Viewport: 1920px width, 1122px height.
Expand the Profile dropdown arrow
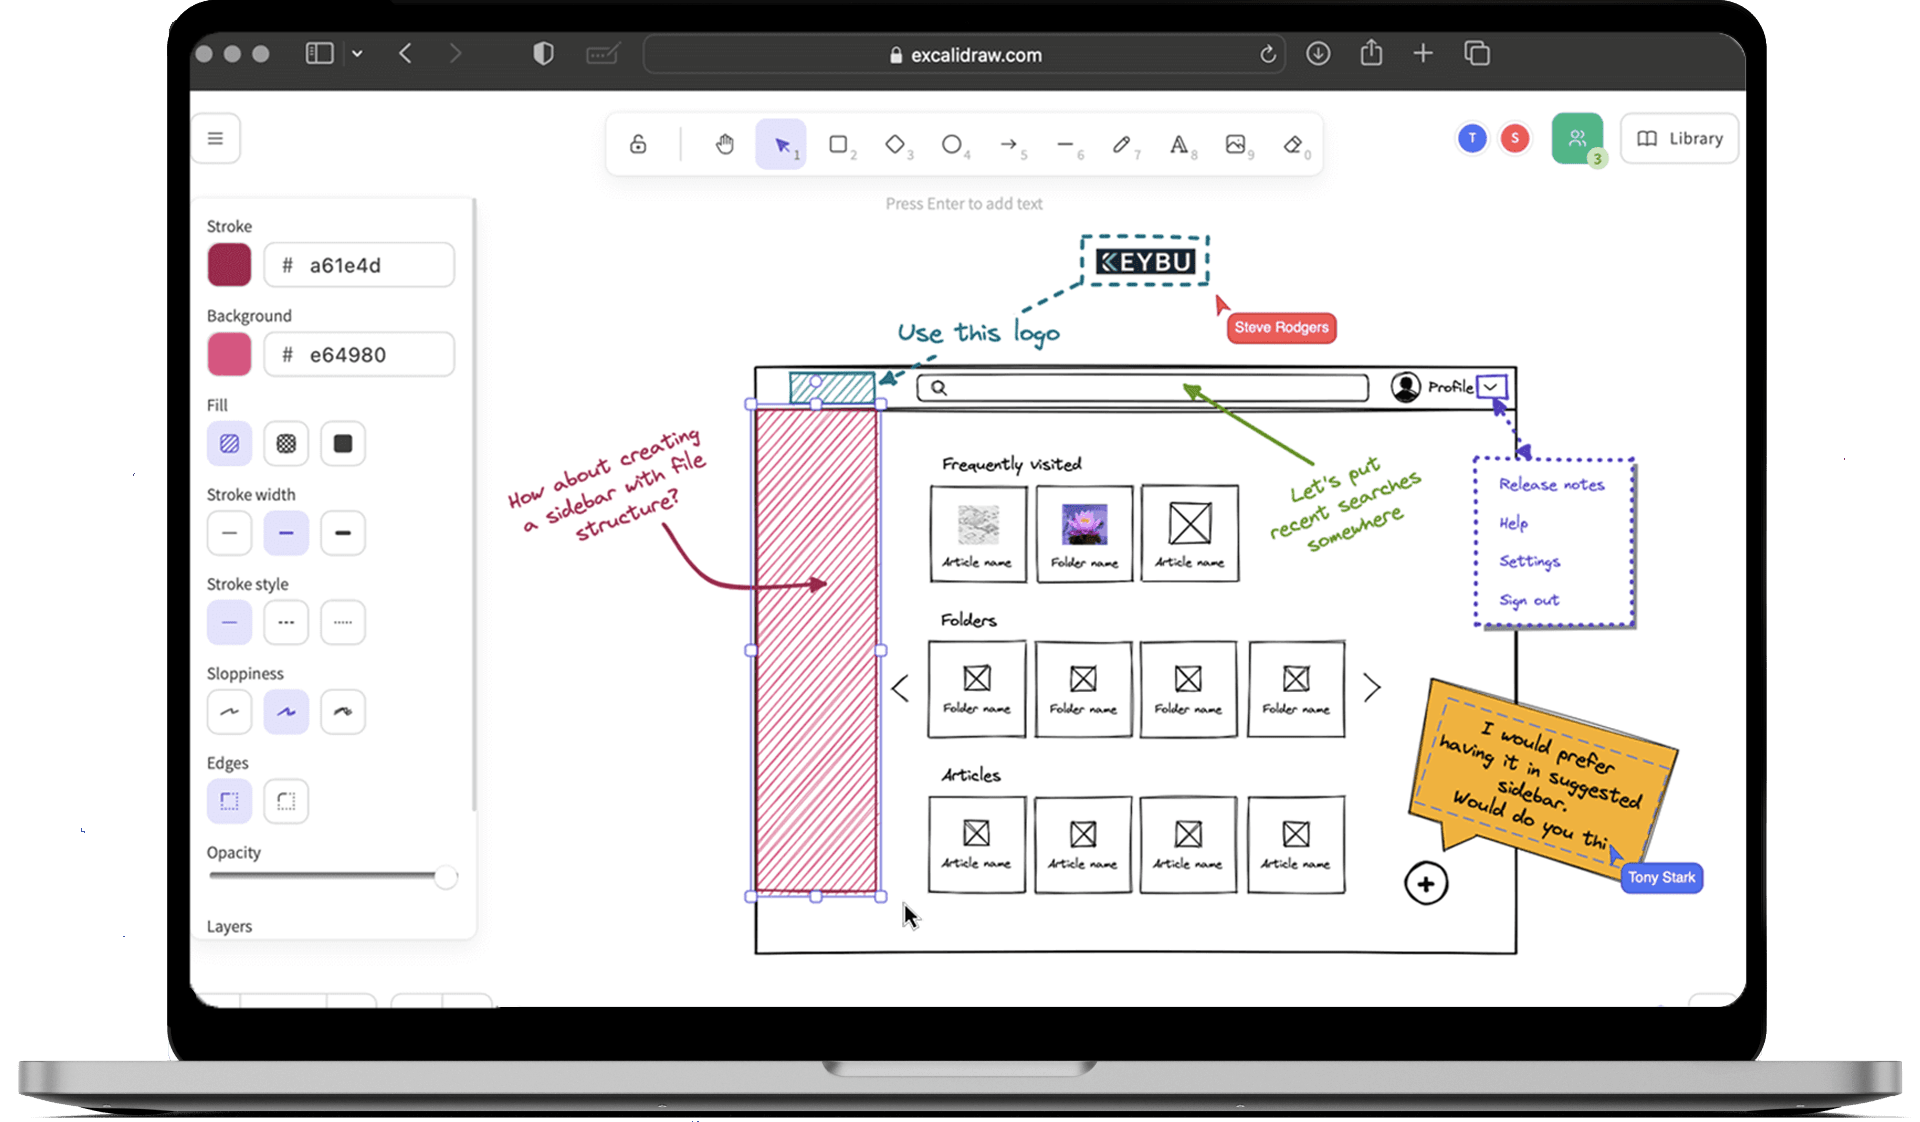coord(1491,387)
